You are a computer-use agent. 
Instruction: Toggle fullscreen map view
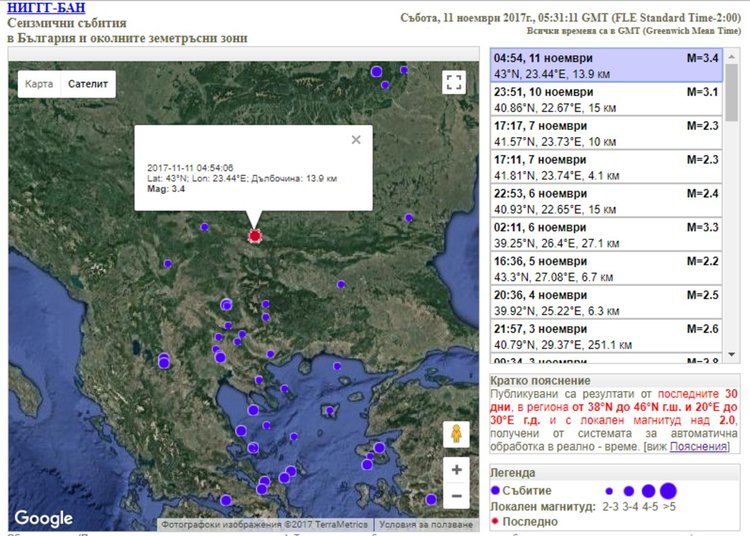click(x=454, y=83)
